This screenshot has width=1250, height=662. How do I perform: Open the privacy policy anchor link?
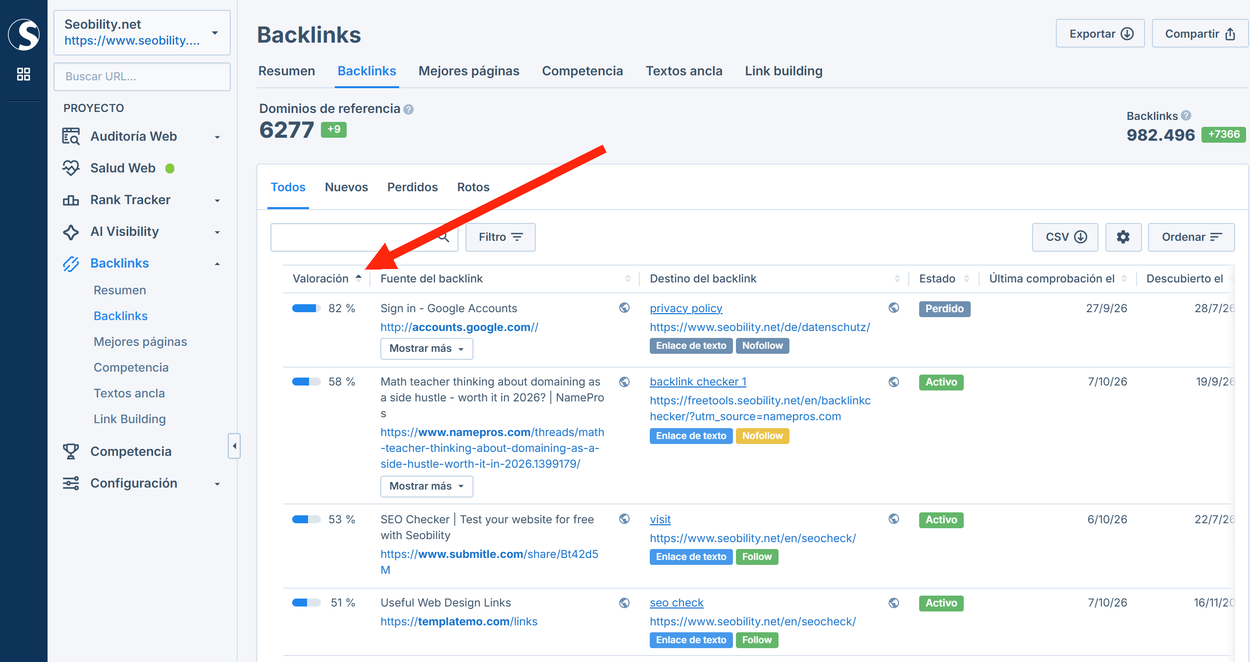pyautogui.click(x=686, y=308)
